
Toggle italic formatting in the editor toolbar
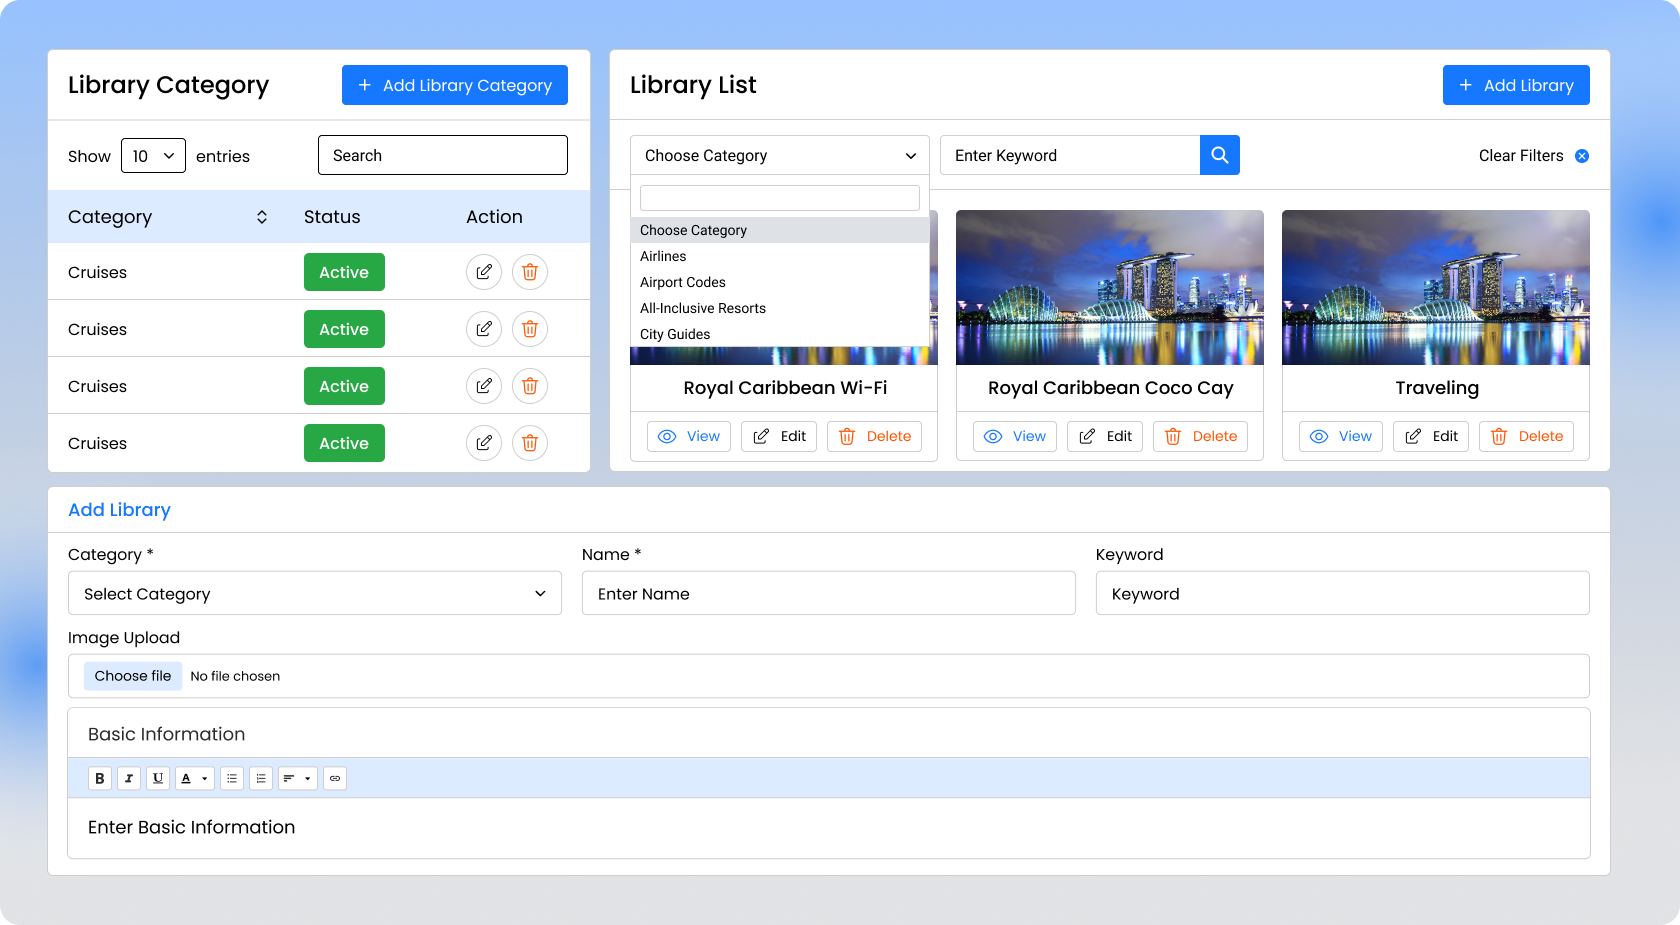tap(129, 778)
